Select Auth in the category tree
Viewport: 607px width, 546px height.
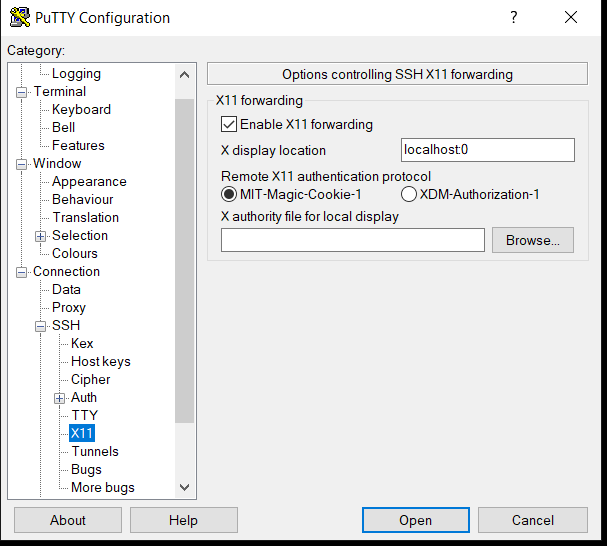coord(84,397)
